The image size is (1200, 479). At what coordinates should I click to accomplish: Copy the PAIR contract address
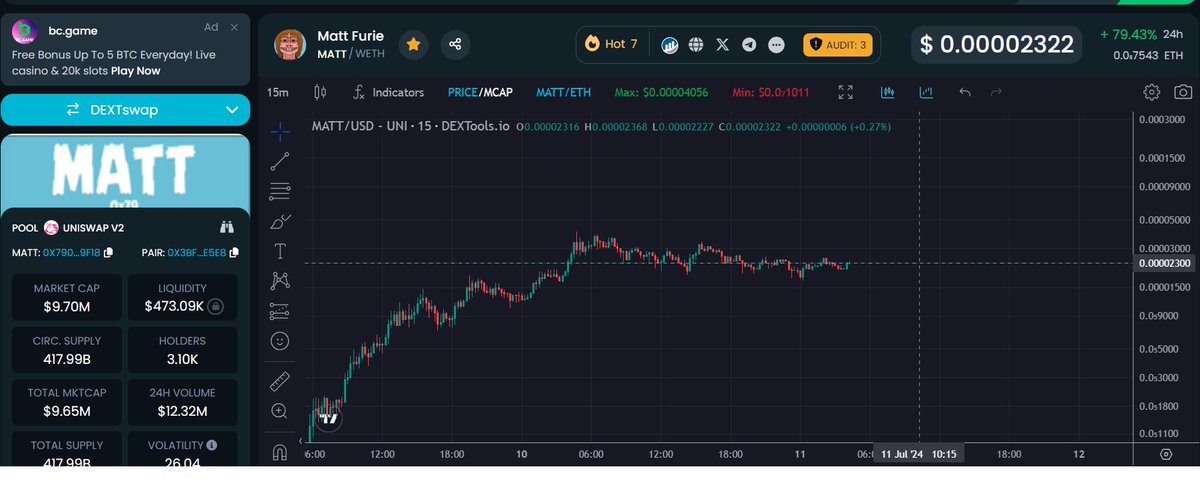point(234,252)
